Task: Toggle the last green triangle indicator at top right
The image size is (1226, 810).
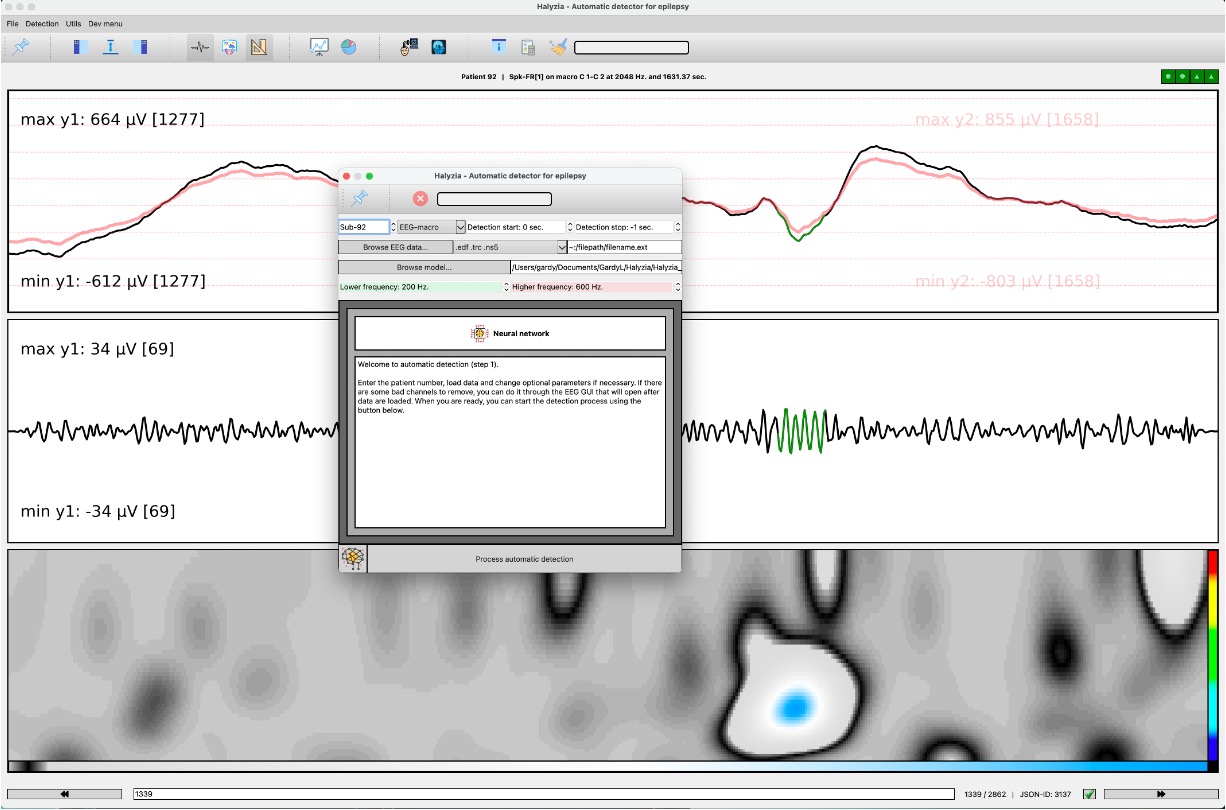Action: [x=1212, y=76]
